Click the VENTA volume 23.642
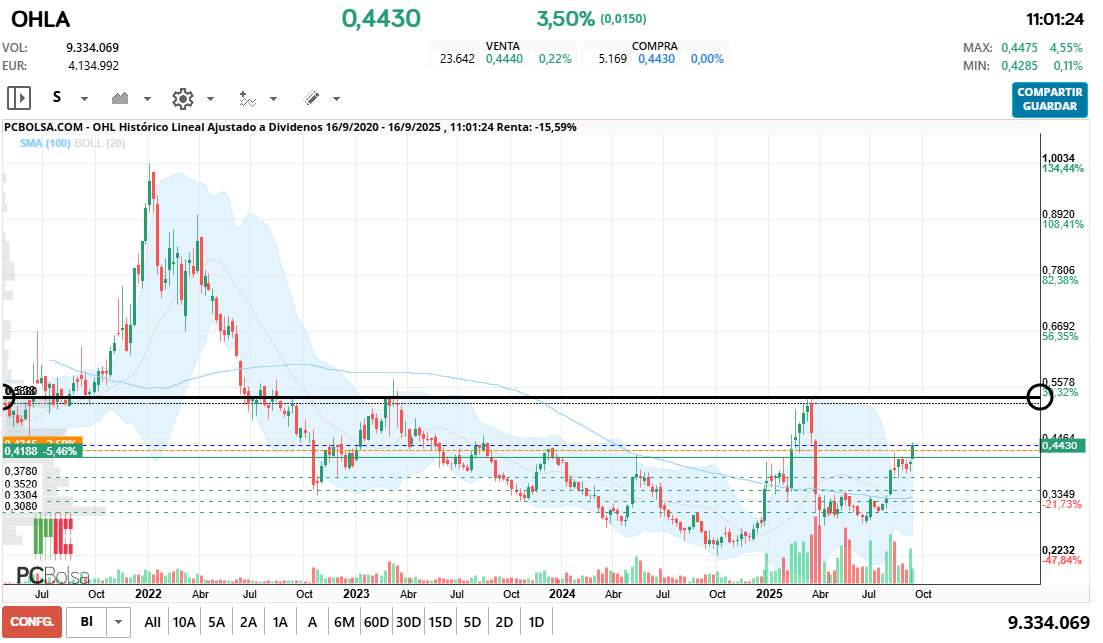 457,59
